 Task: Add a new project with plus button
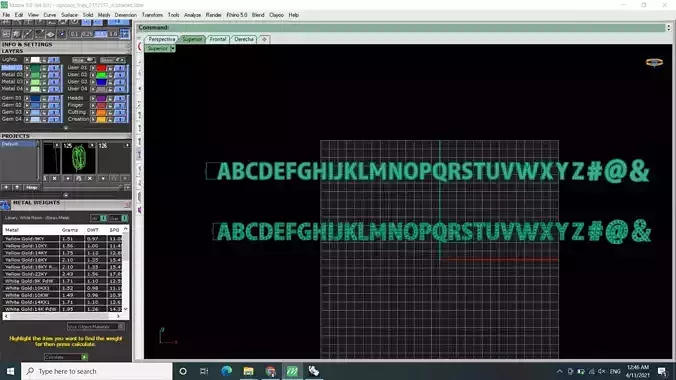pos(6,187)
